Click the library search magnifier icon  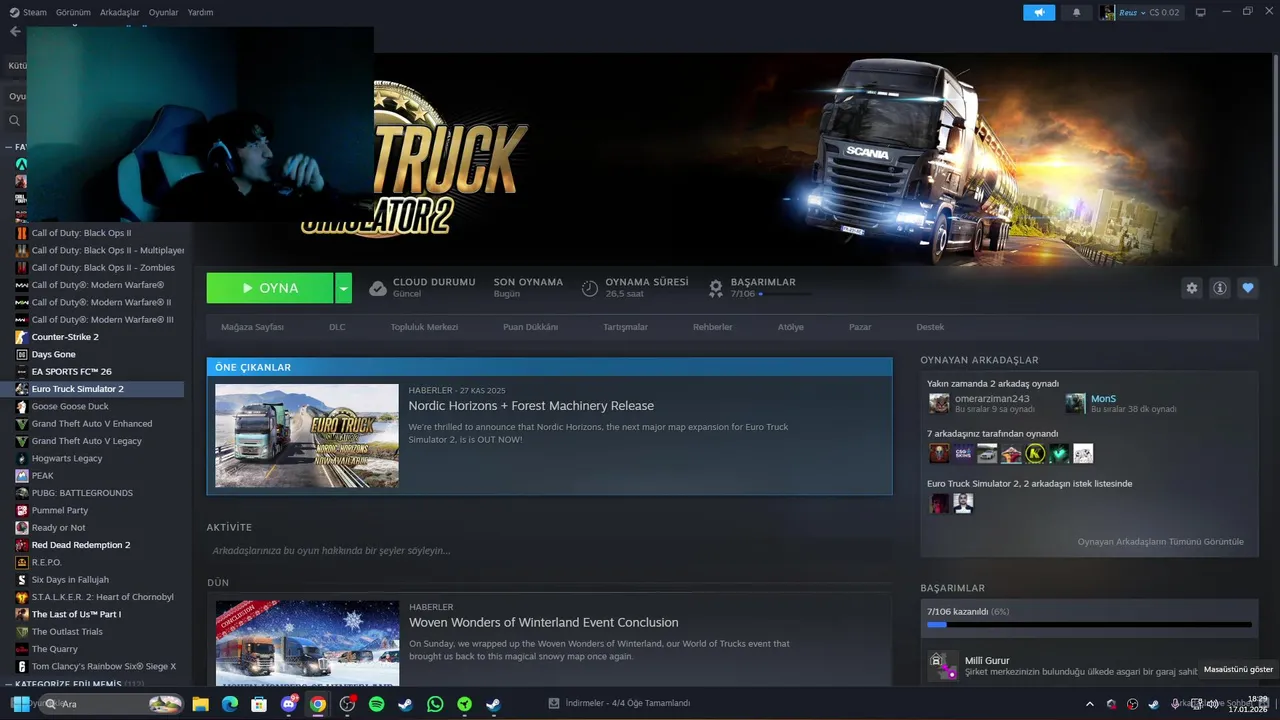pos(15,121)
